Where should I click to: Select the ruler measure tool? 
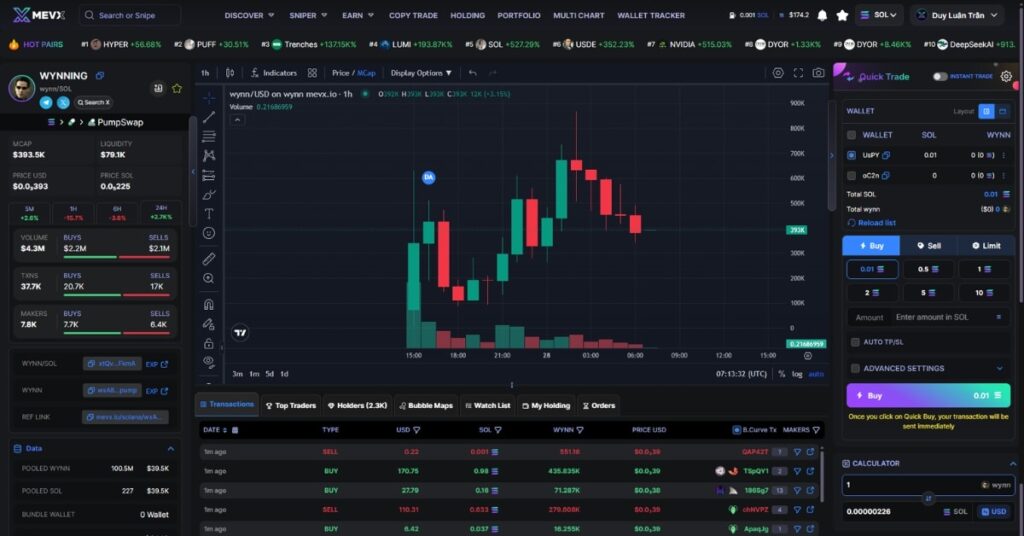209,259
